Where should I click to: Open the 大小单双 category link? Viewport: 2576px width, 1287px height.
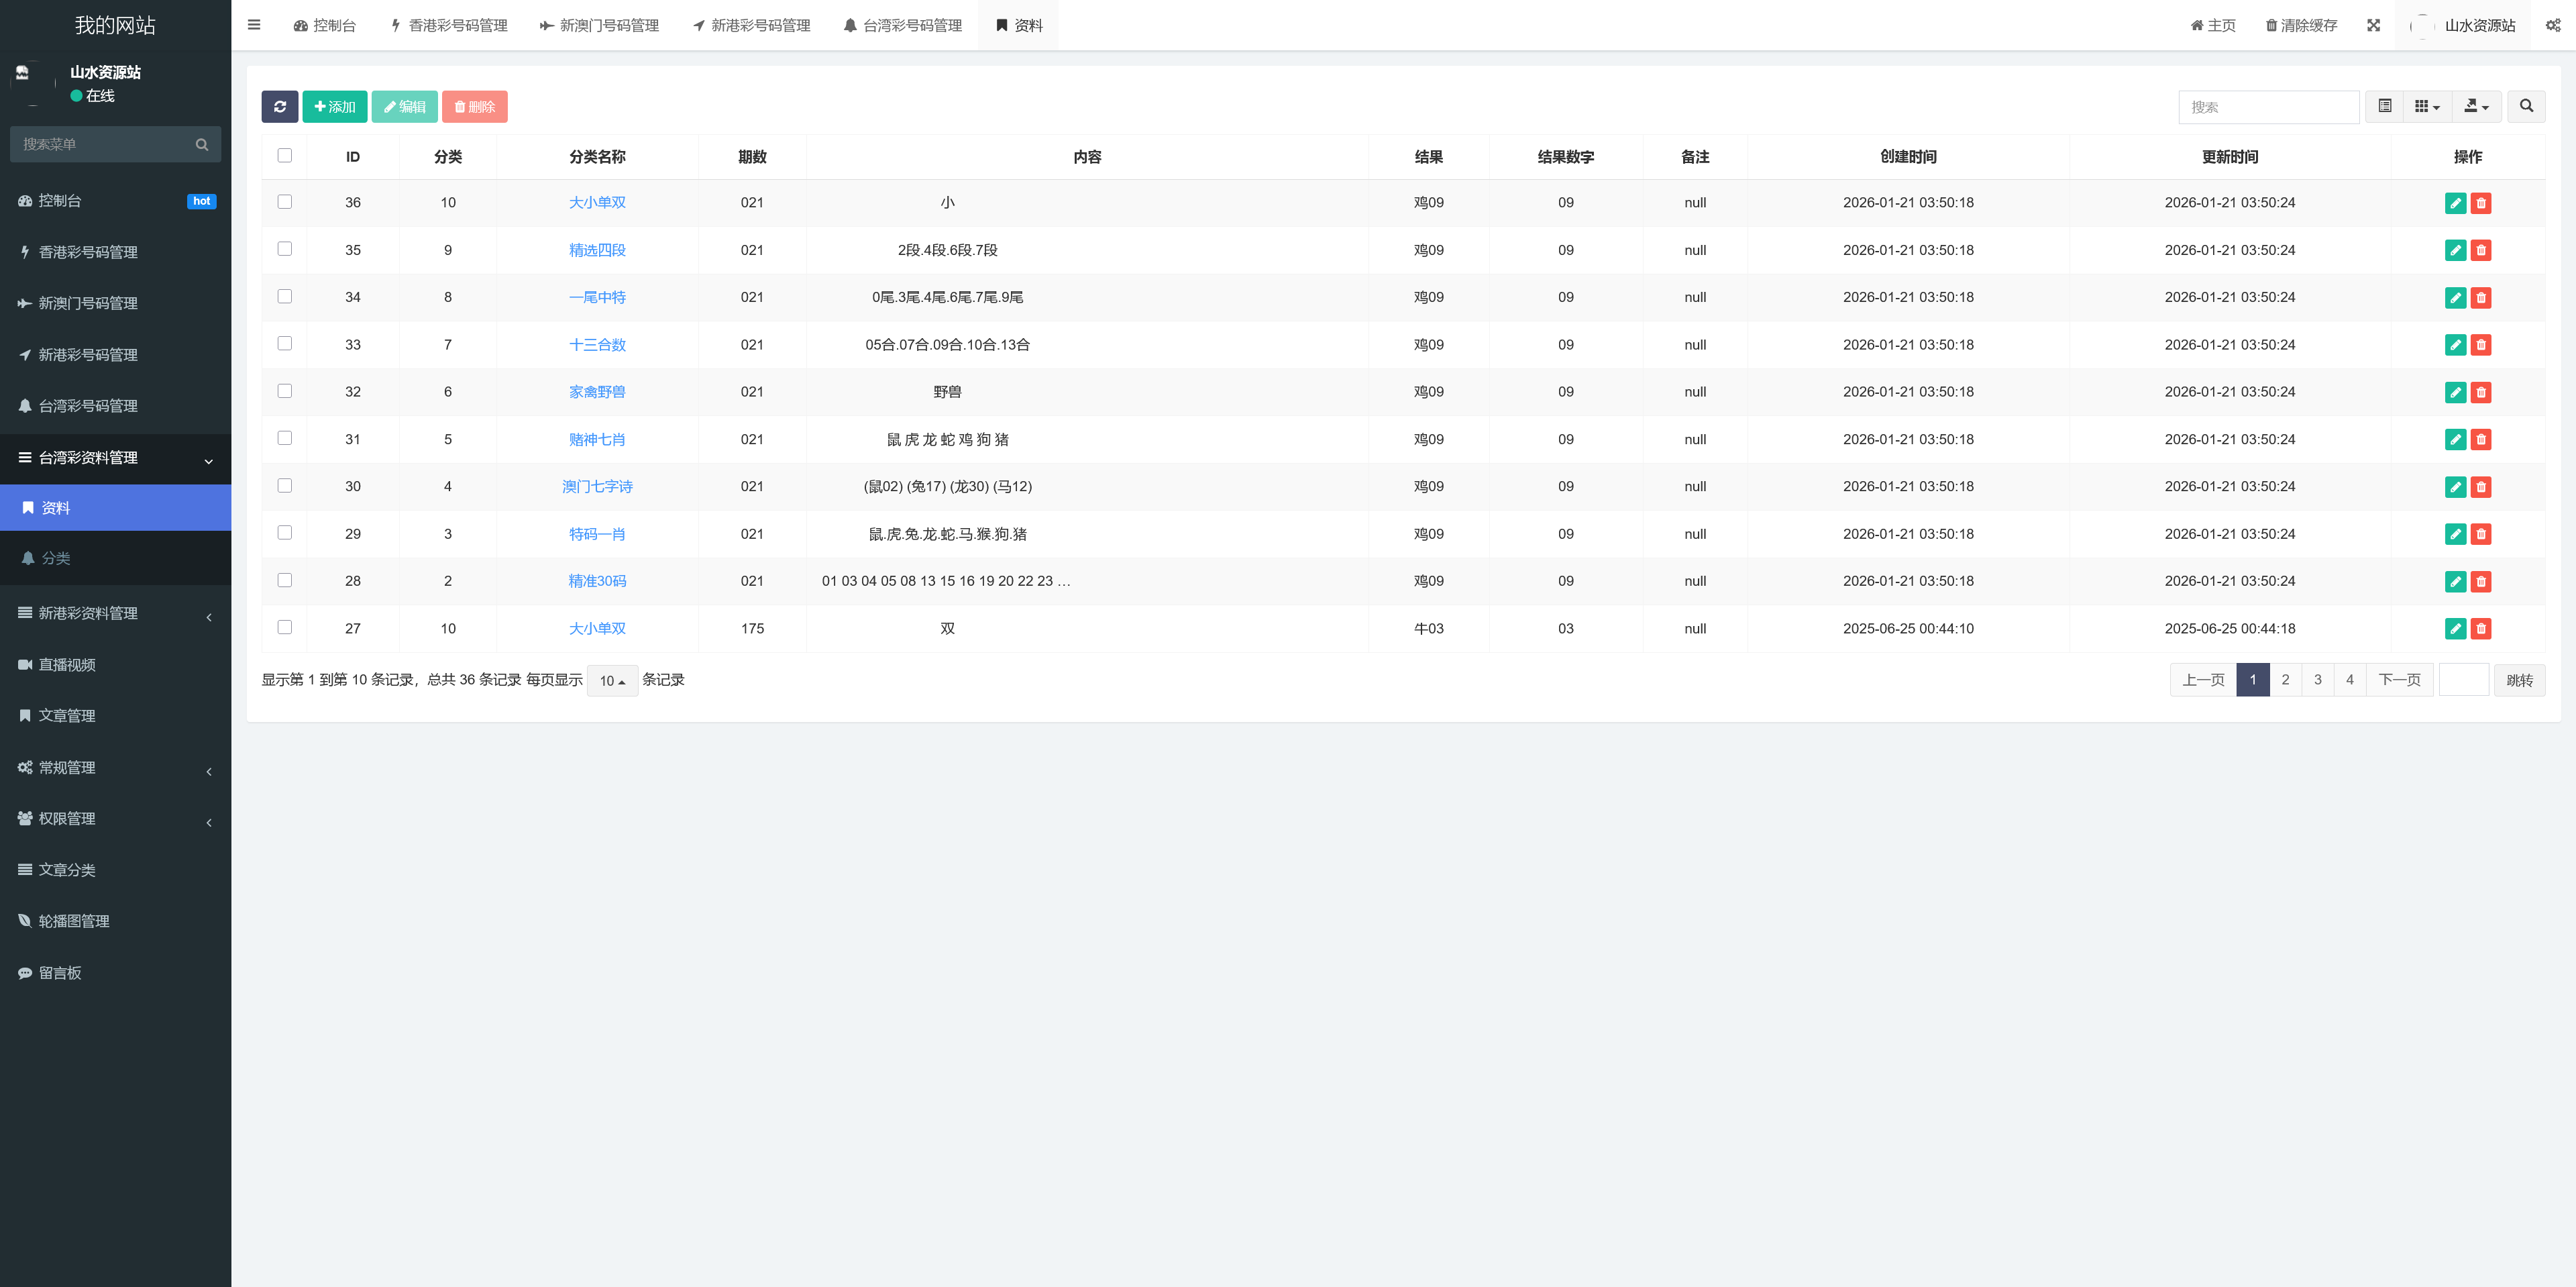point(596,202)
